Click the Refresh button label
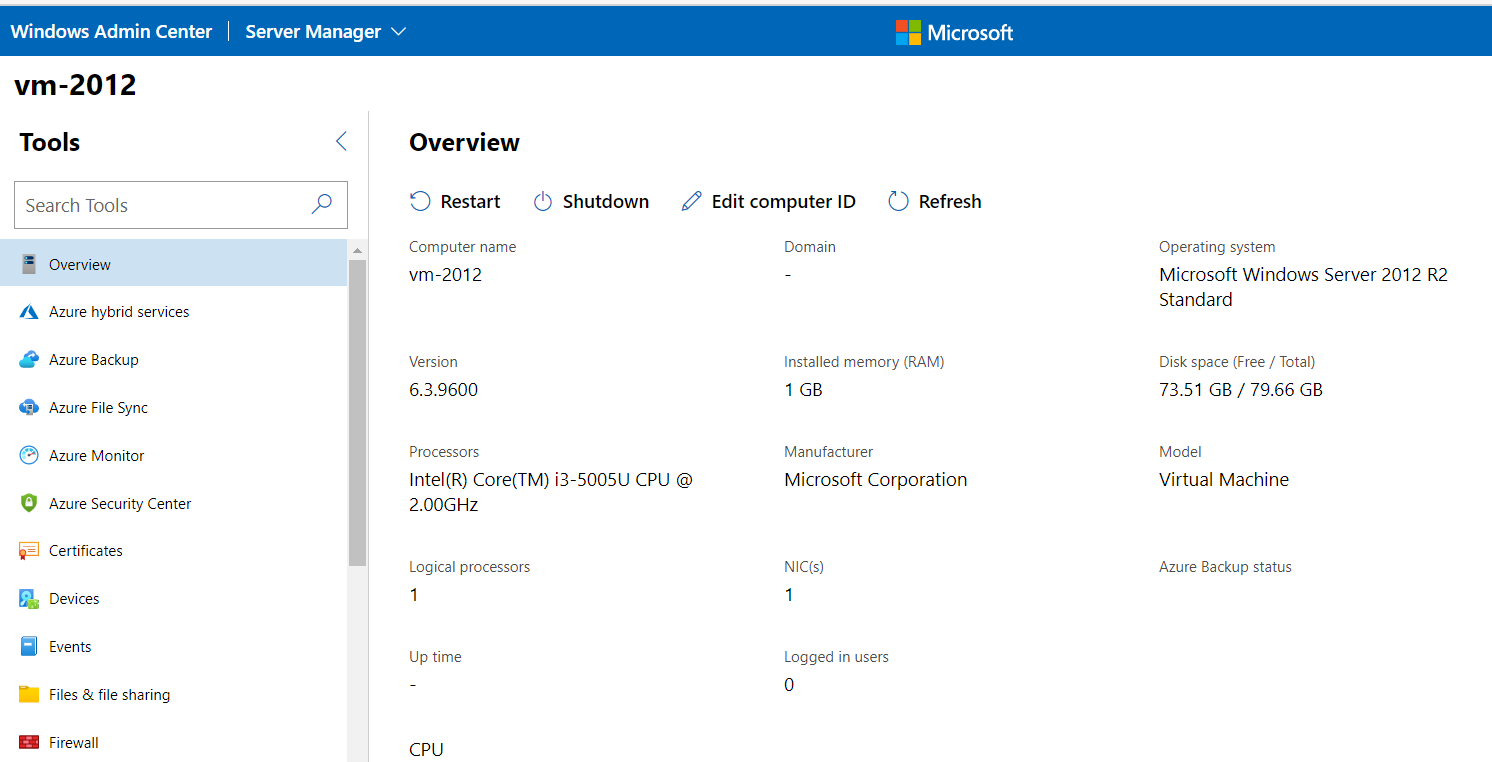Viewport: 1492px width, 762px height. (950, 202)
